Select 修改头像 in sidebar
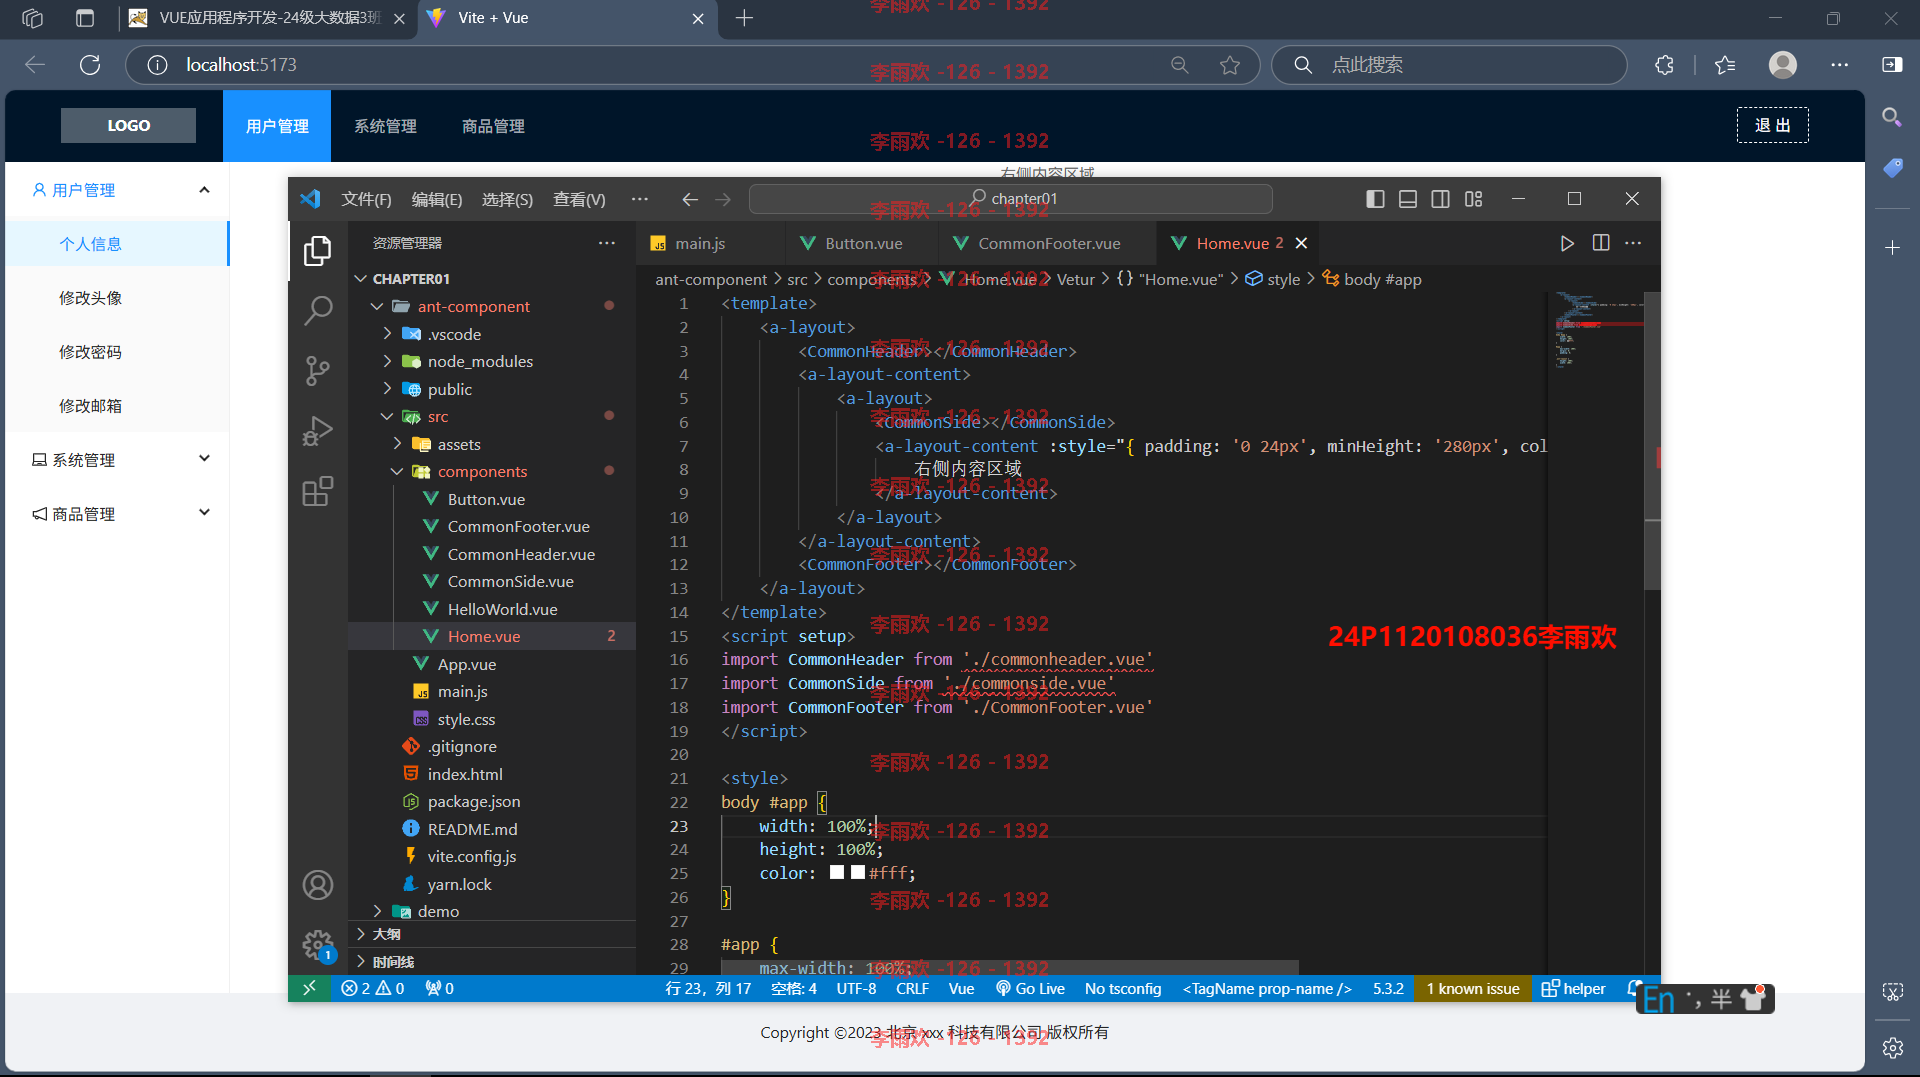The height and width of the screenshot is (1077, 1920). click(90, 298)
